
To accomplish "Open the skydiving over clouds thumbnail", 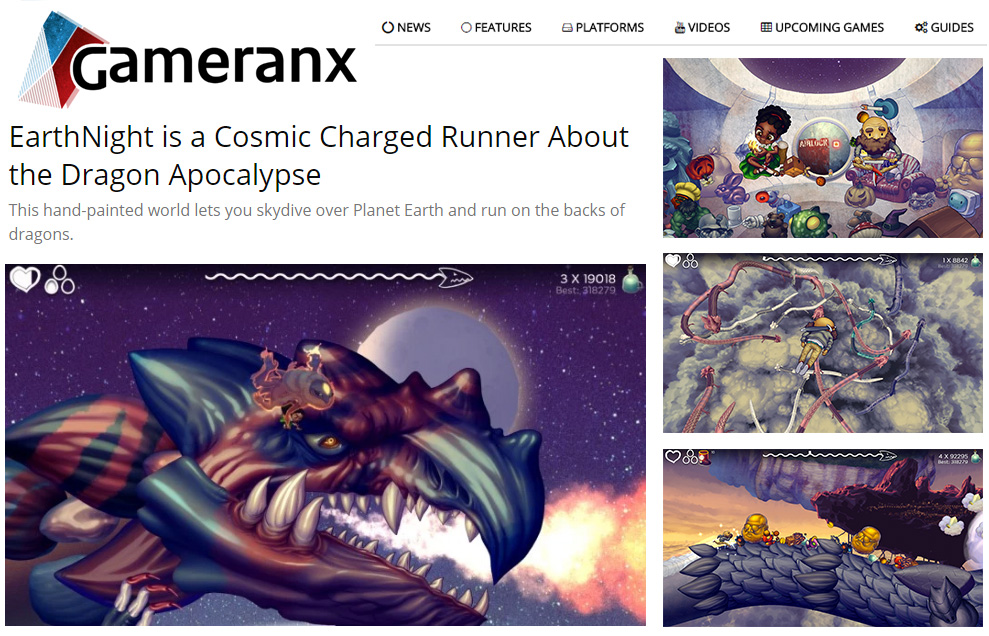I will click(x=822, y=343).
